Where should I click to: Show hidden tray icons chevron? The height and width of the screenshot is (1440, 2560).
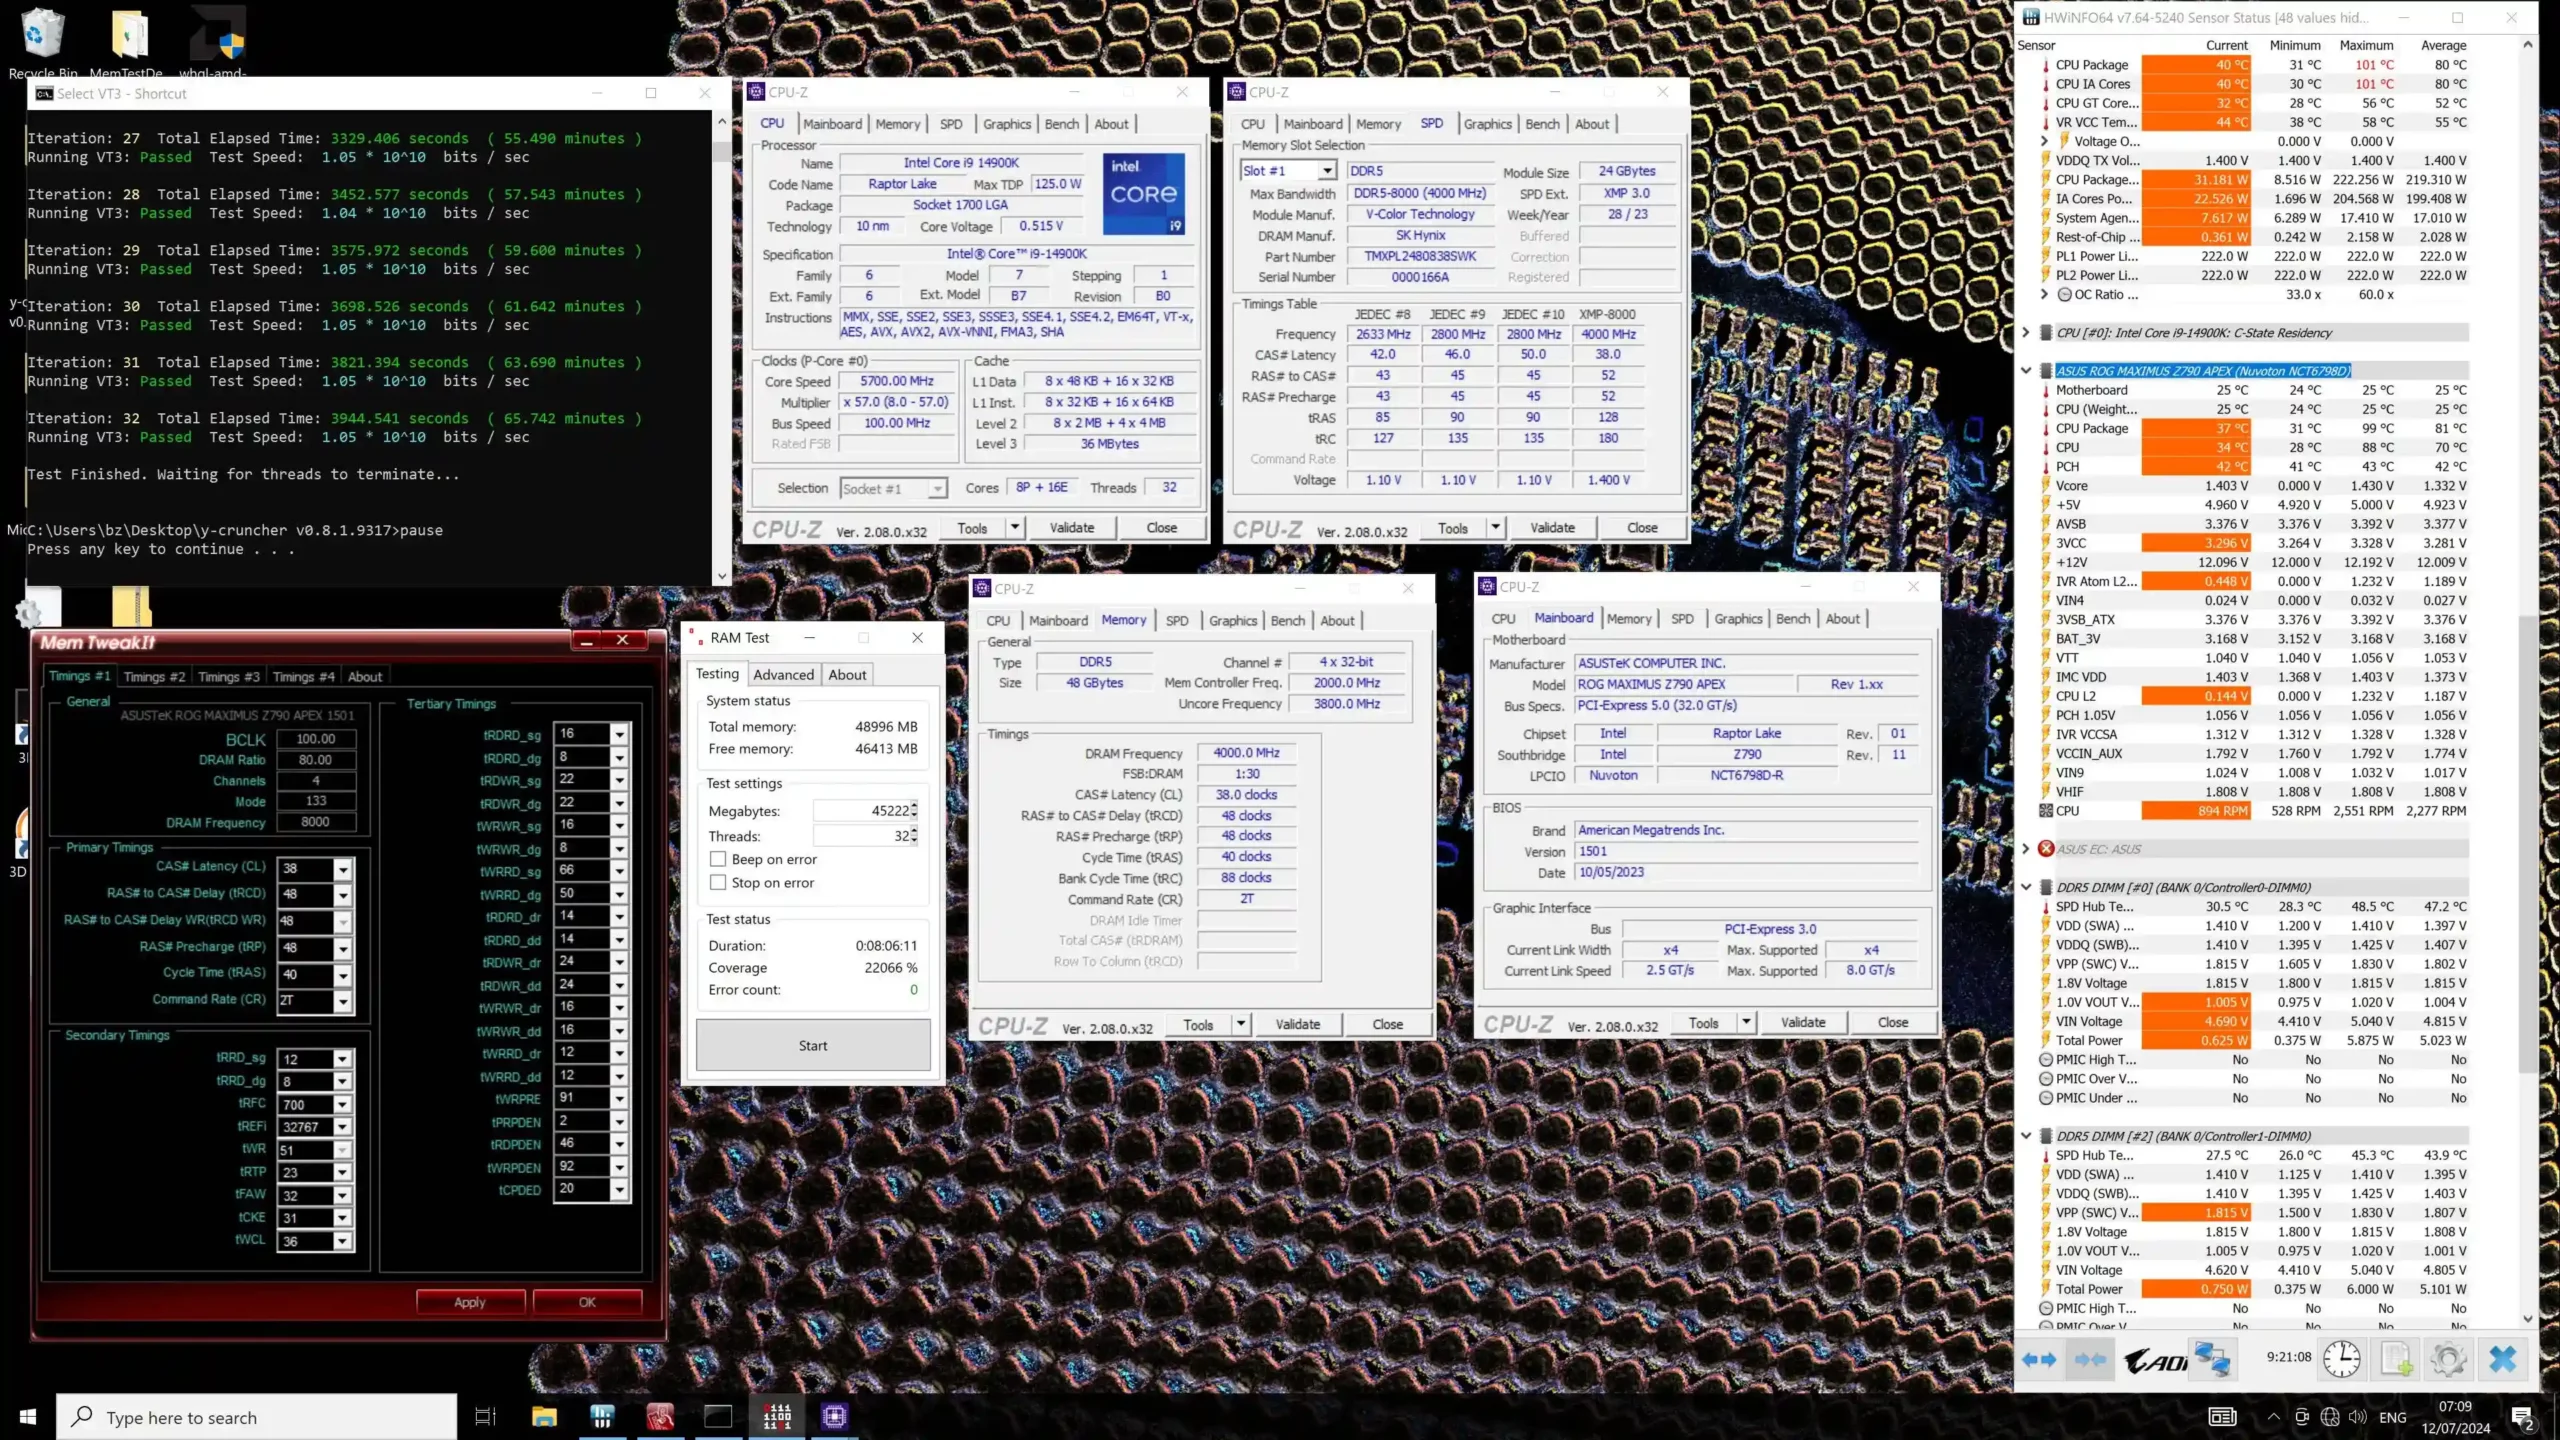[x=2274, y=1417]
